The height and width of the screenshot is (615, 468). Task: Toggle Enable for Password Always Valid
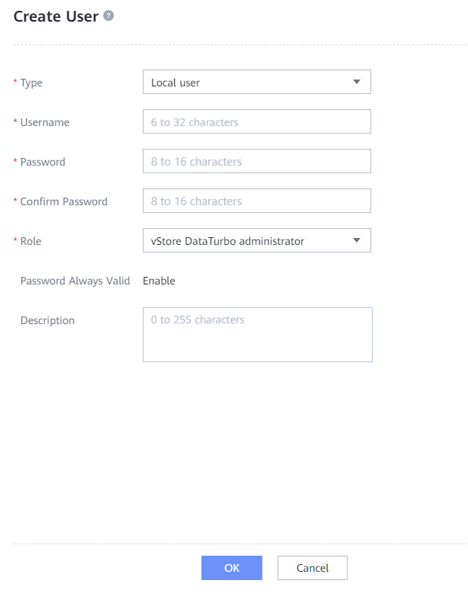[159, 281]
